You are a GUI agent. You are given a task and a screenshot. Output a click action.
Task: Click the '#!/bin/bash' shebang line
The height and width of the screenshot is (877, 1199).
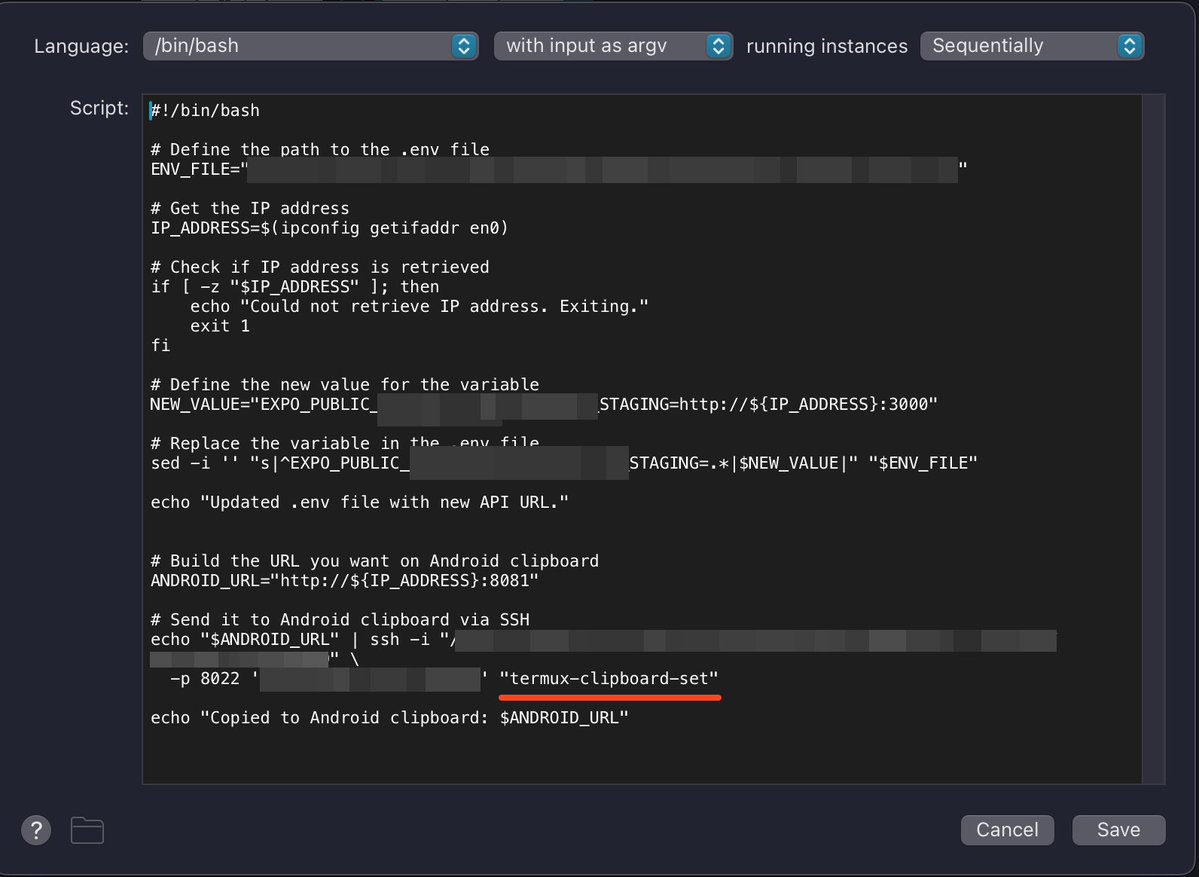(x=205, y=111)
